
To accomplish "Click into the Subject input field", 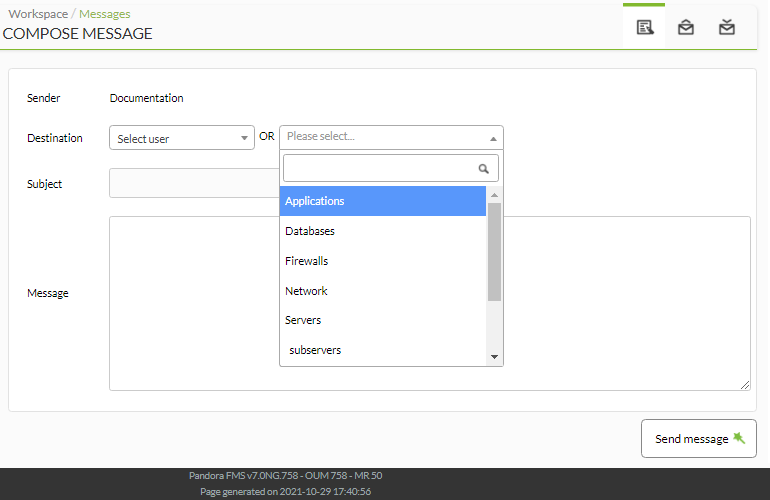I will click(194, 183).
